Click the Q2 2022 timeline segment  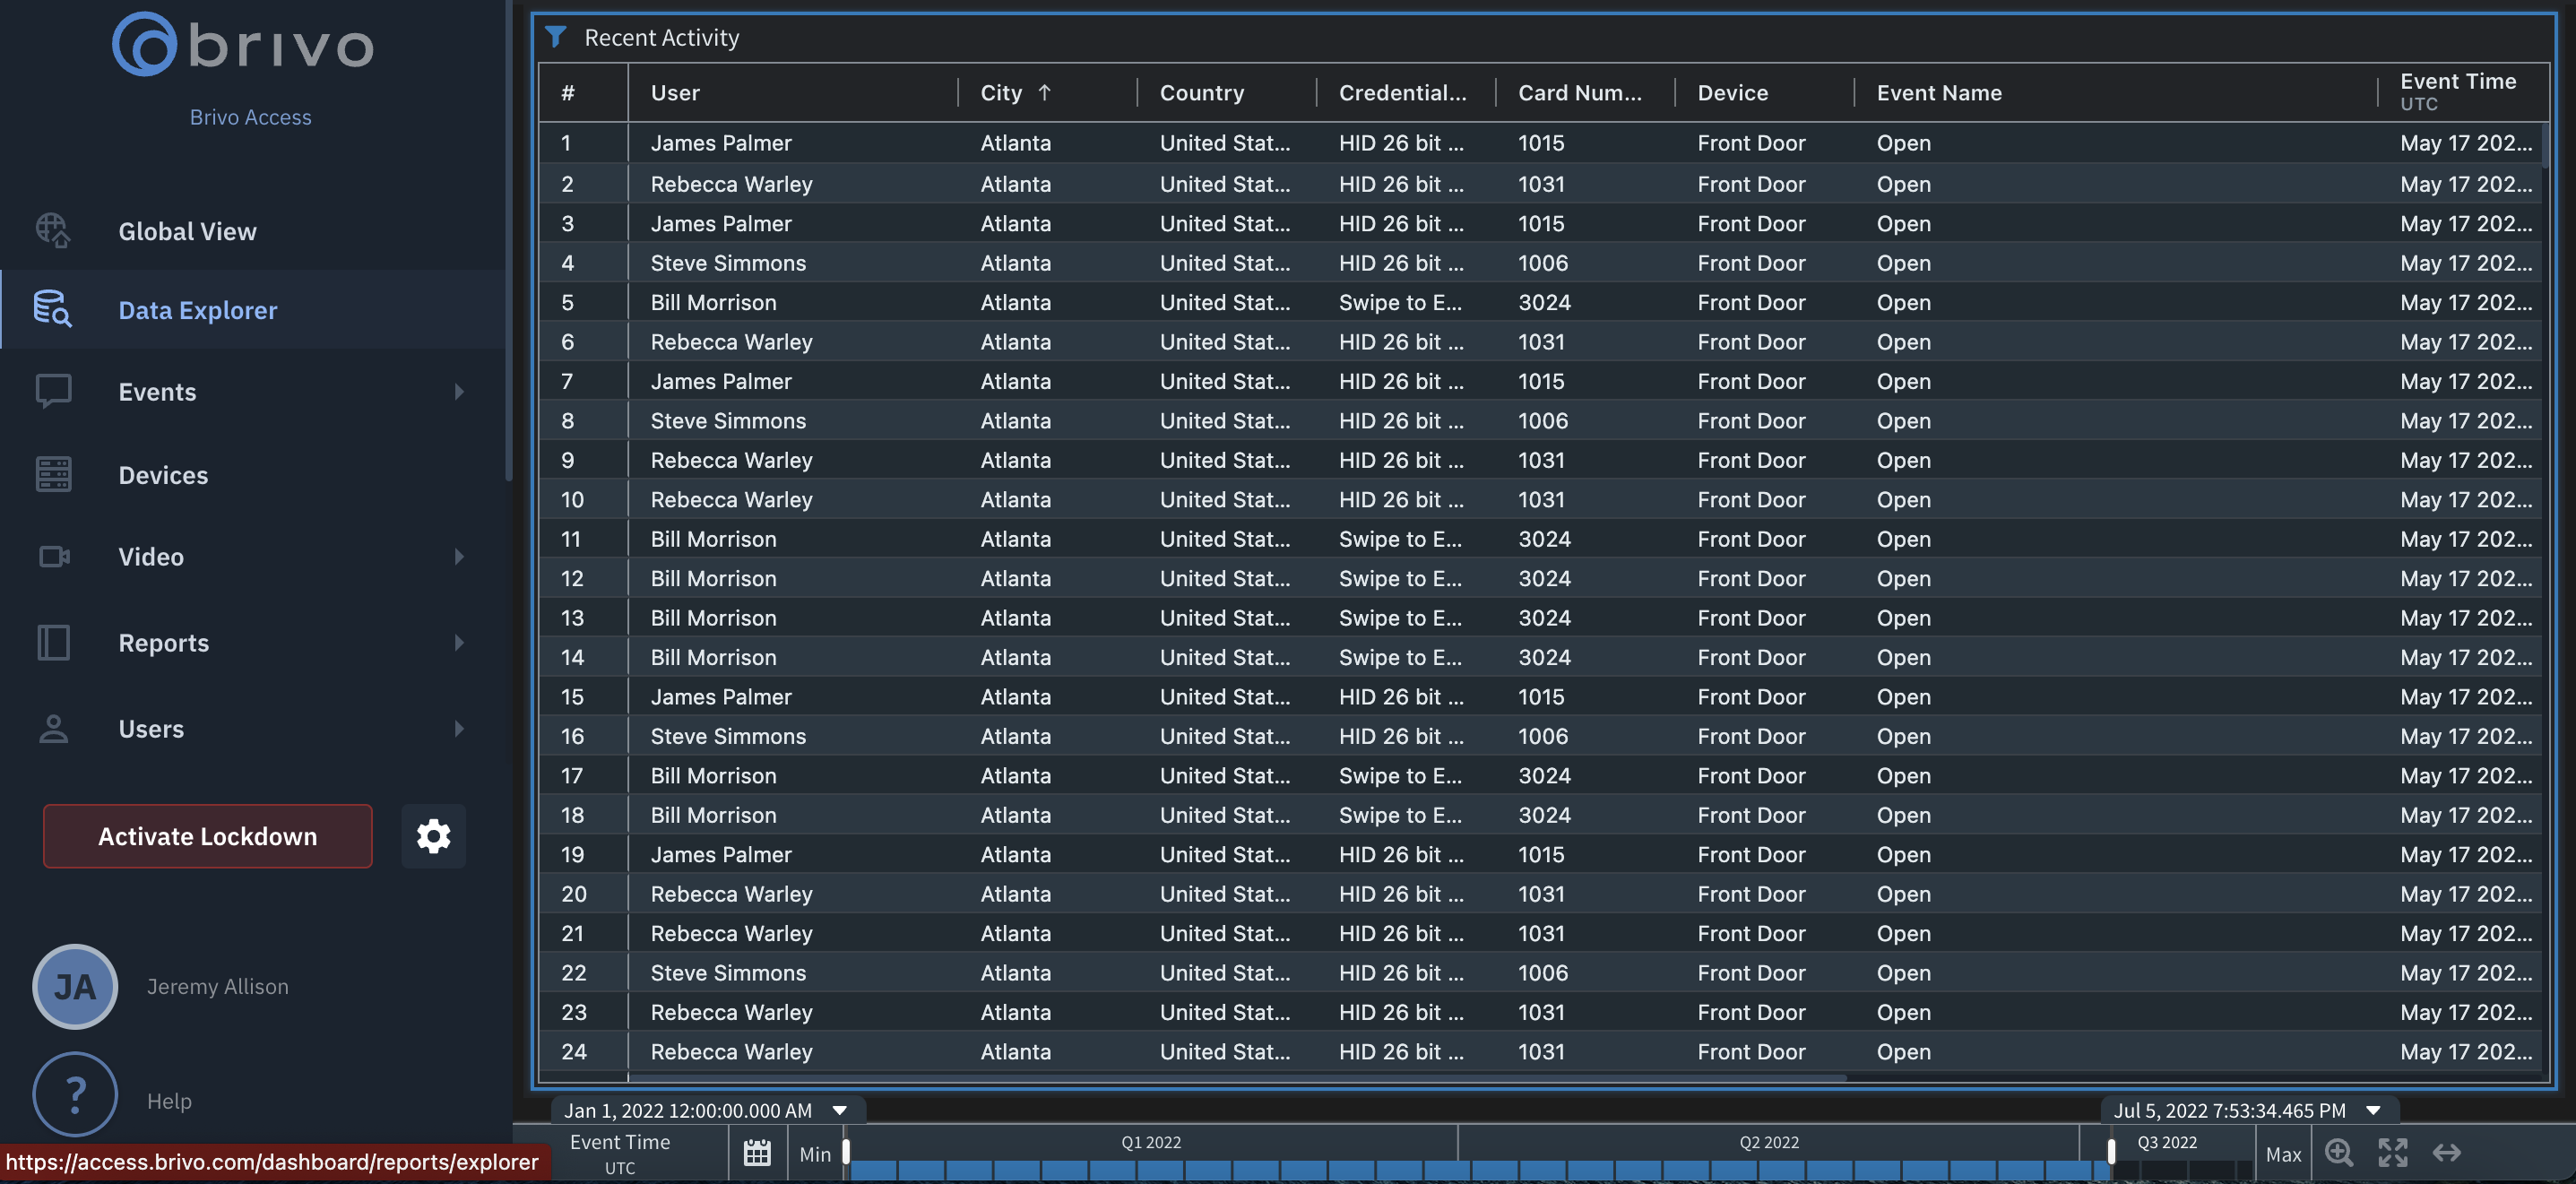1768,1142
